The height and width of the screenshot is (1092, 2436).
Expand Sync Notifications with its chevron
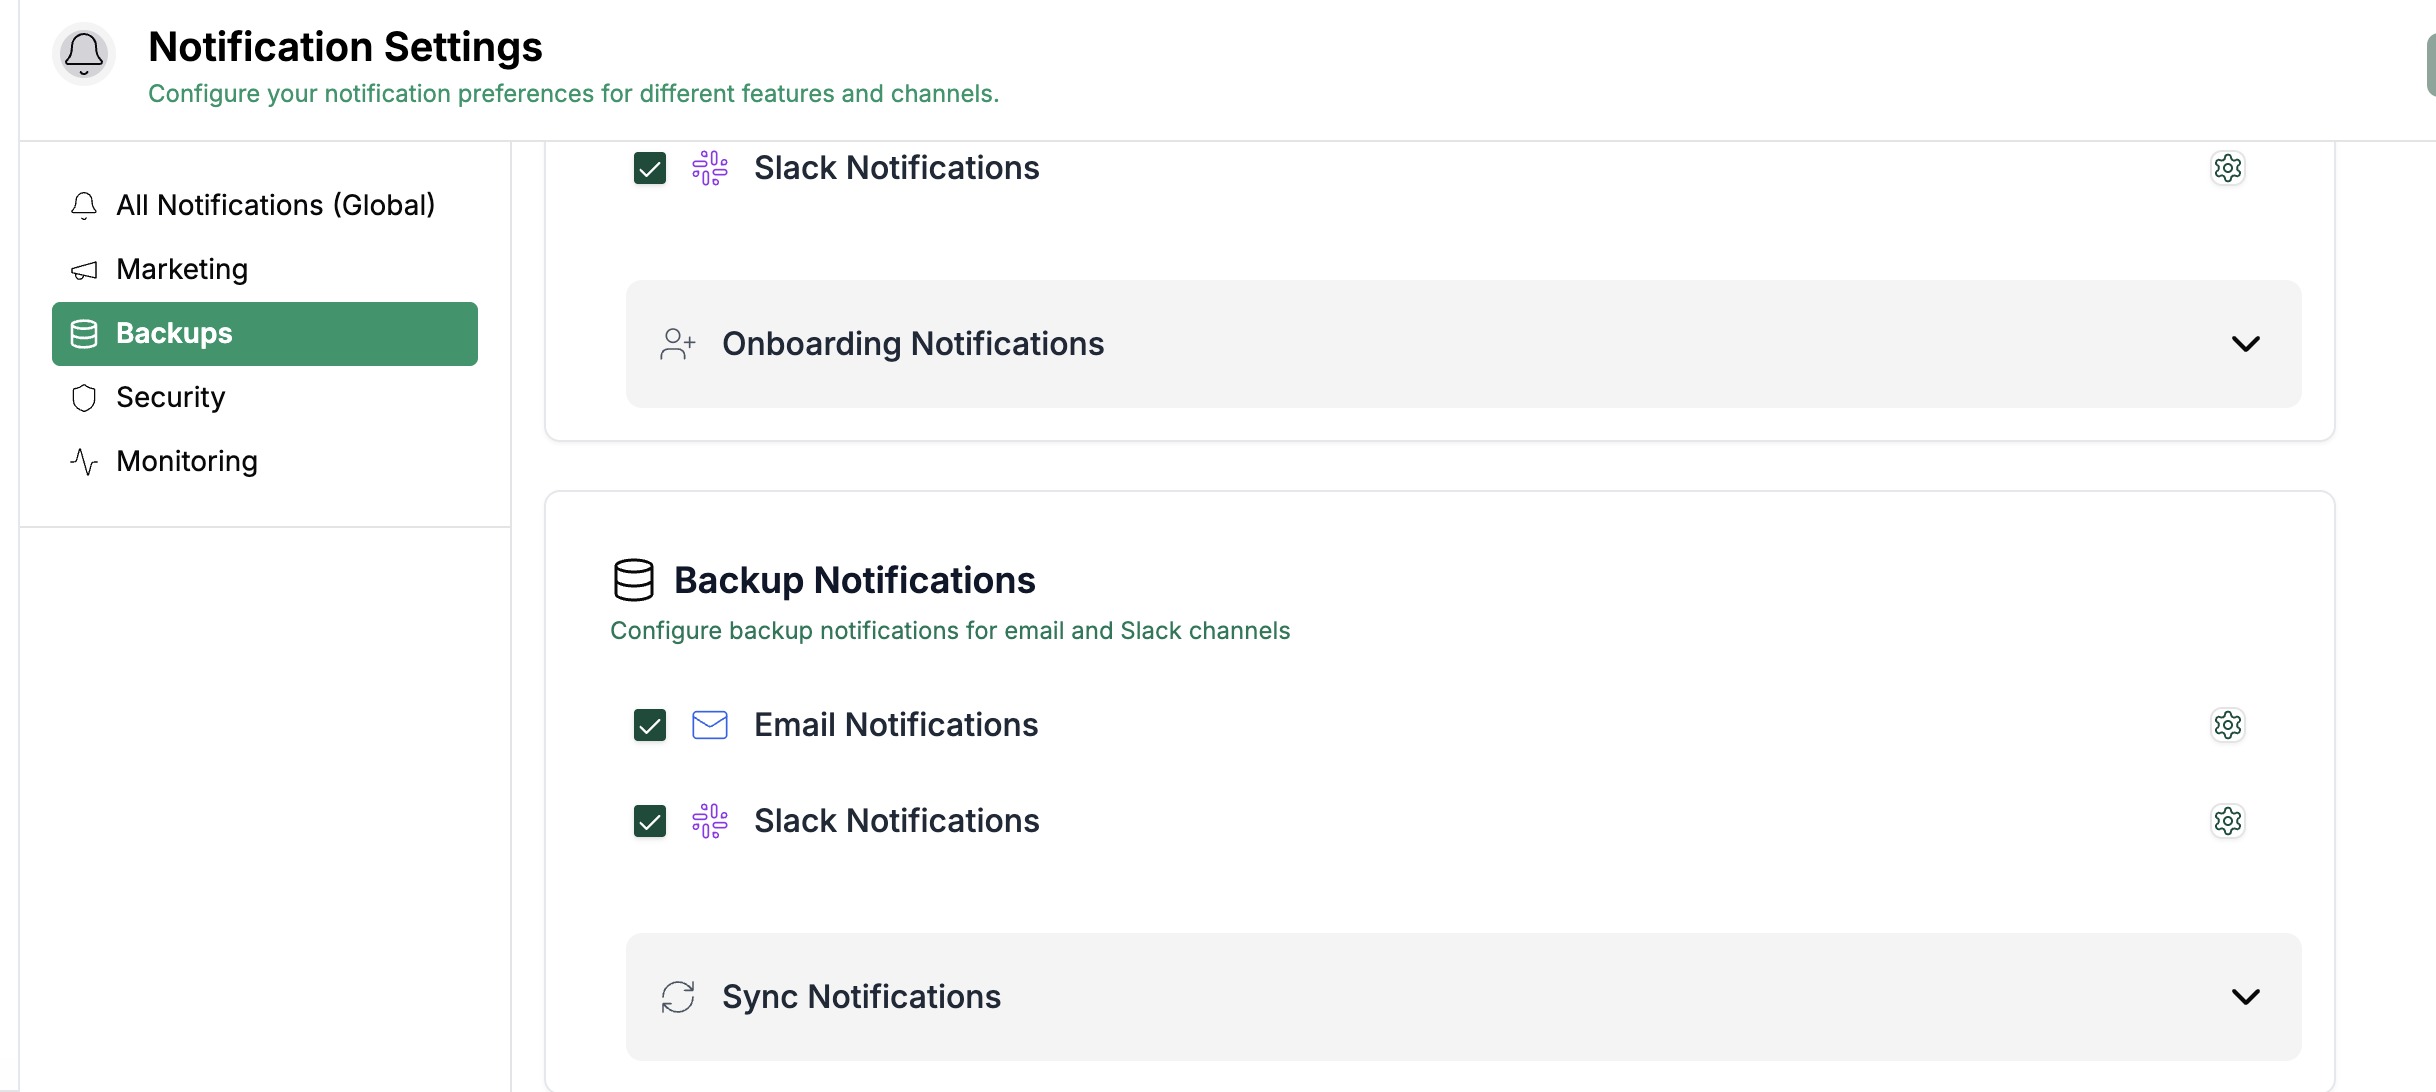(x=2245, y=997)
